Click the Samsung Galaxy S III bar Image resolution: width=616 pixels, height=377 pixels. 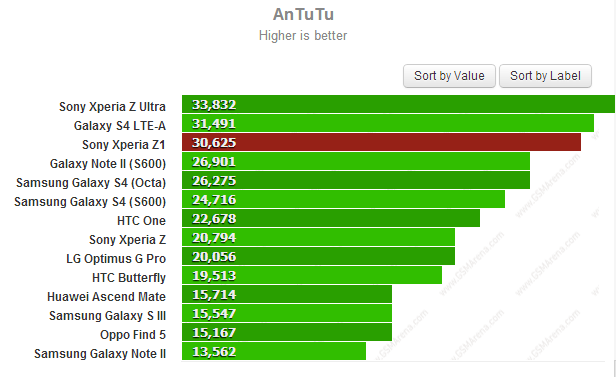(x=287, y=313)
